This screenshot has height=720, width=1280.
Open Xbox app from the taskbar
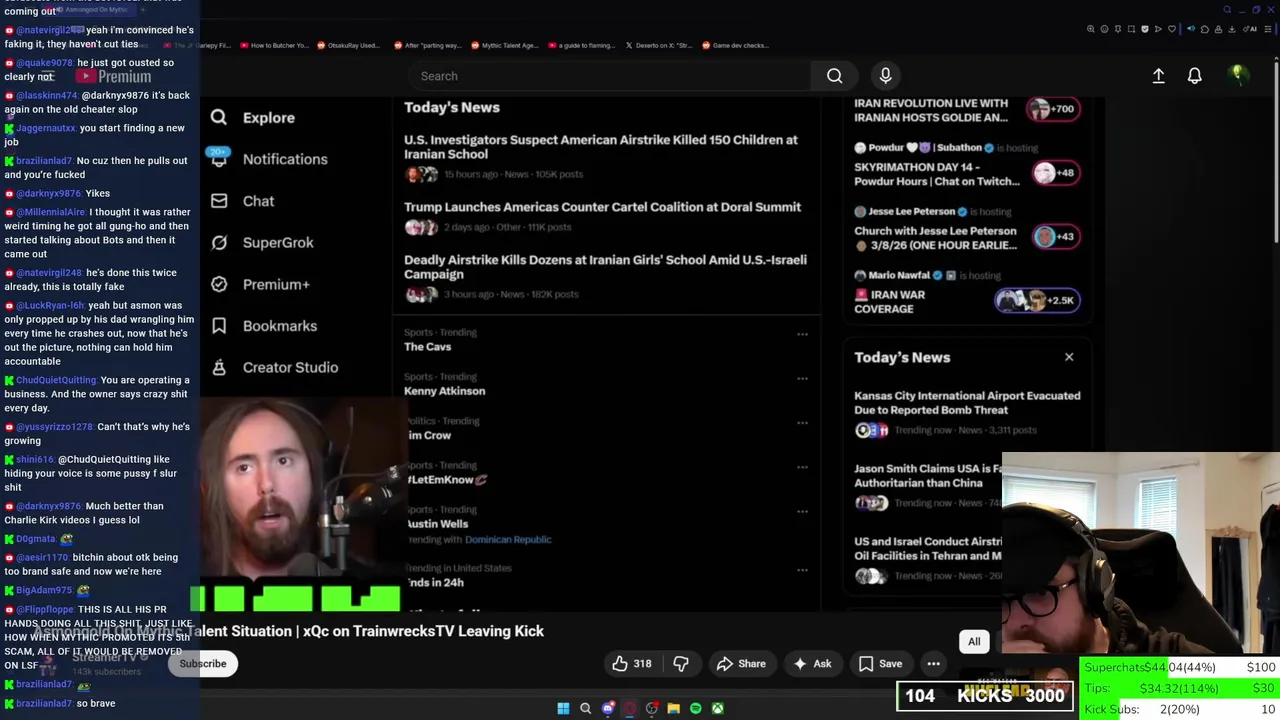pyautogui.click(x=717, y=708)
